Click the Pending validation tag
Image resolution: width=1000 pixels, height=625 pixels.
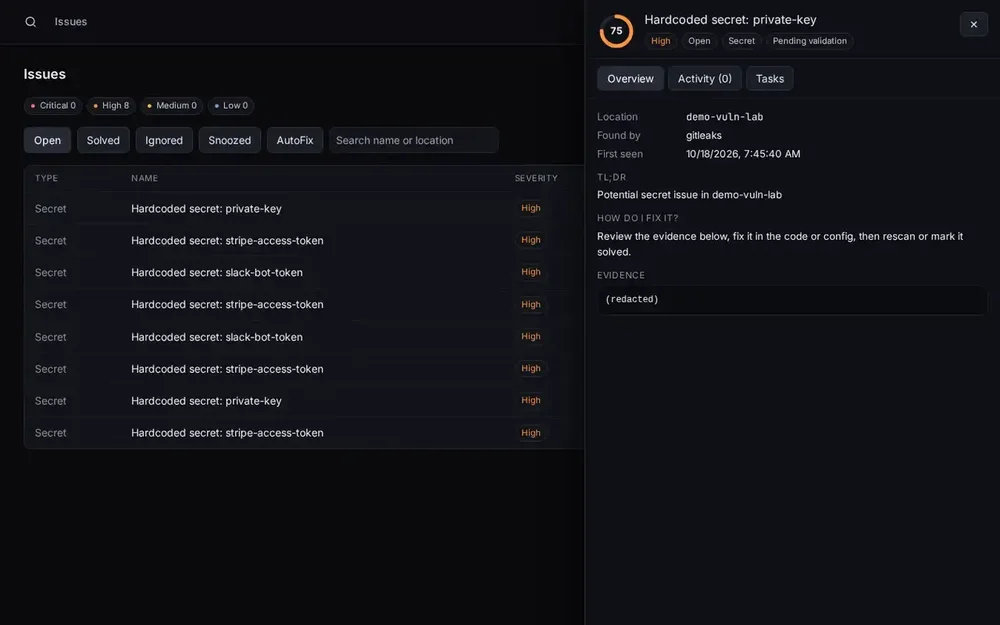point(809,41)
